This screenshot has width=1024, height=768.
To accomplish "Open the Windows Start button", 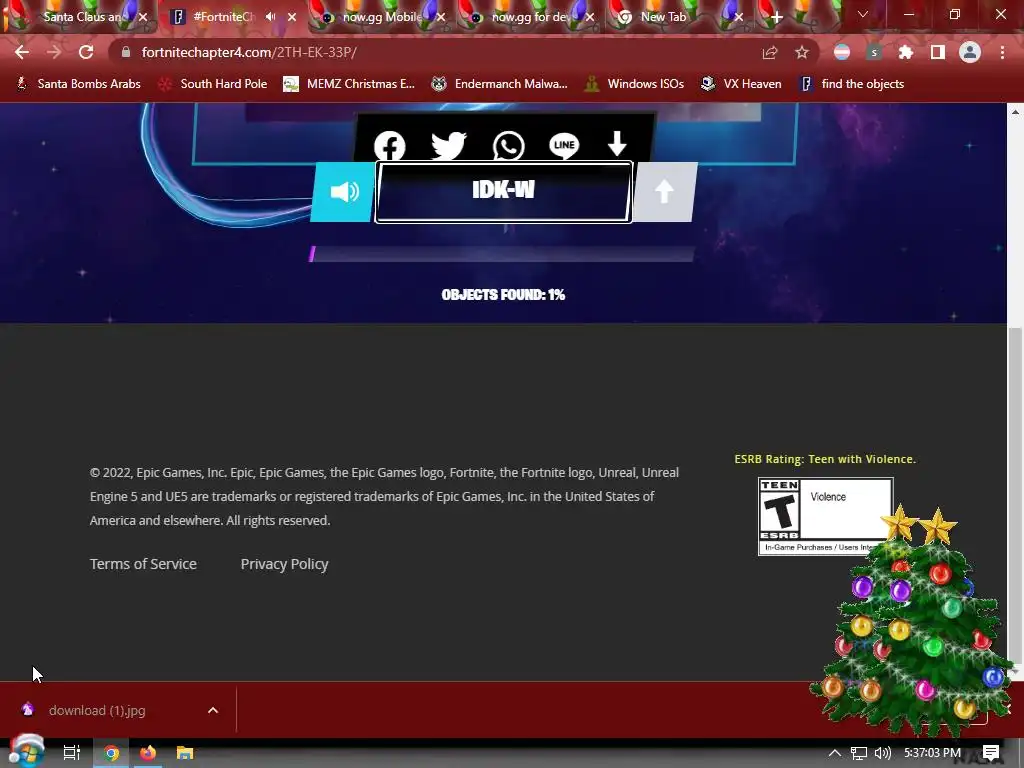I will 26,752.
